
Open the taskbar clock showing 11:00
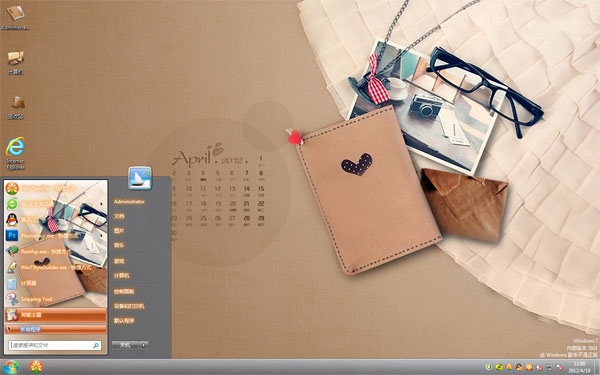click(579, 367)
